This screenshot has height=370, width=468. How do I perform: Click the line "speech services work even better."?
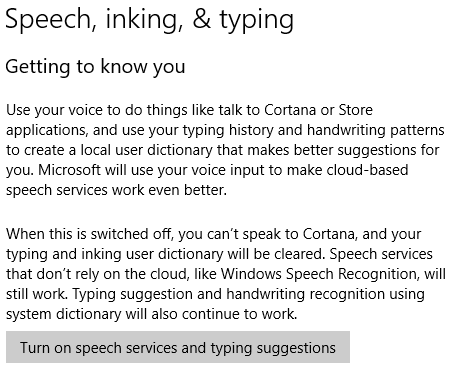coord(116,190)
